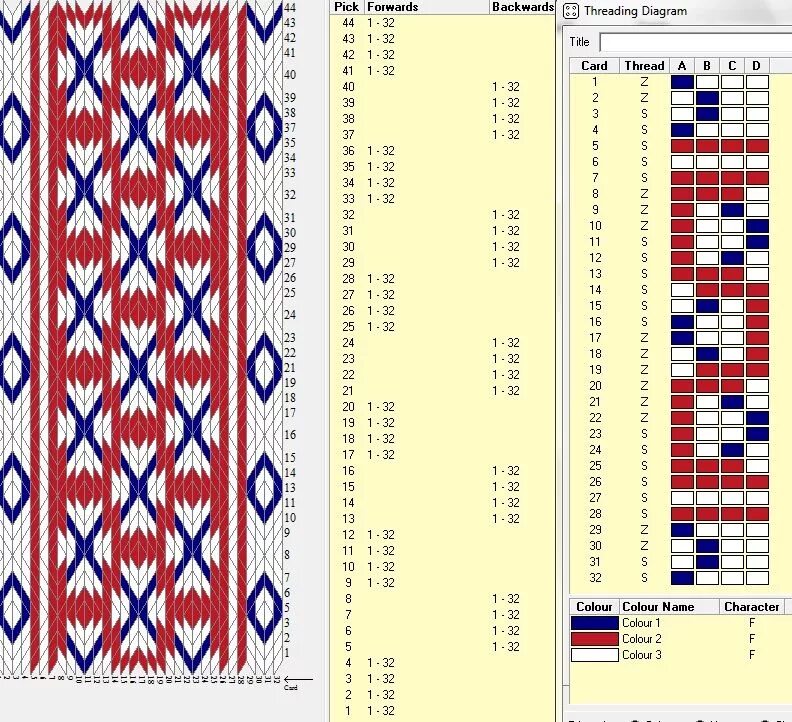Select the Colour 1 blue swatch
The height and width of the screenshot is (722, 792).
pyautogui.click(x=595, y=623)
